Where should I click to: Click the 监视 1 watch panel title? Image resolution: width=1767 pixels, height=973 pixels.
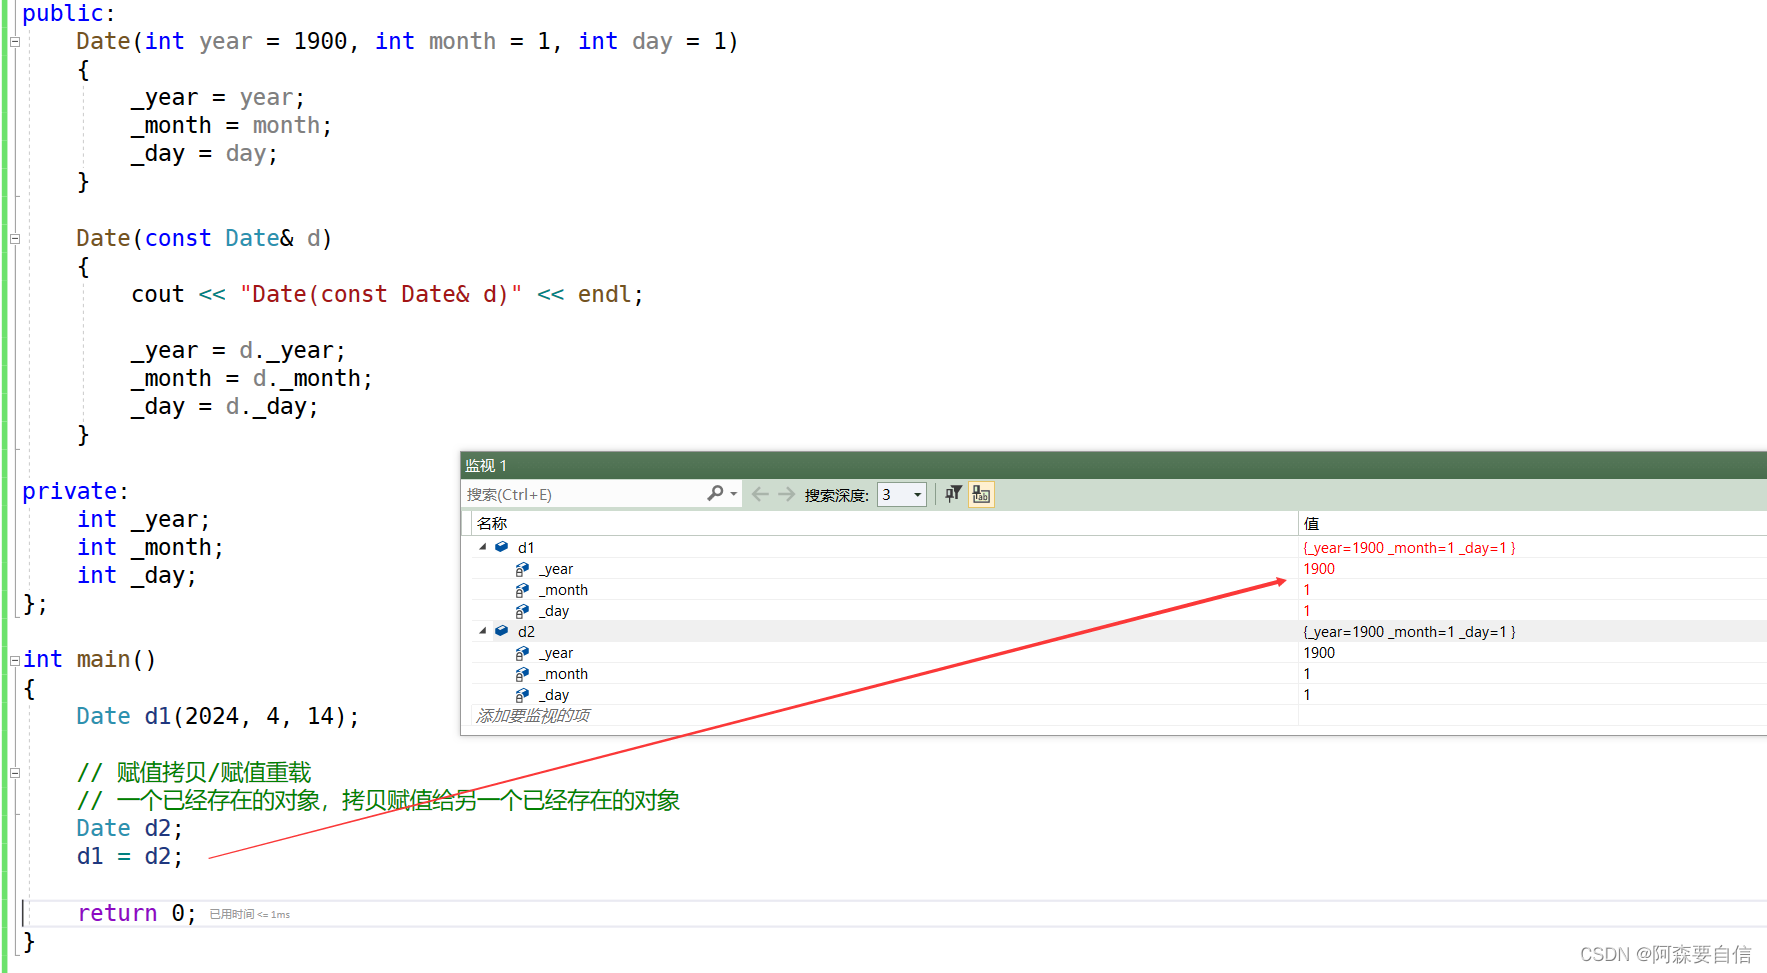pyautogui.click(x=486, y=465)
